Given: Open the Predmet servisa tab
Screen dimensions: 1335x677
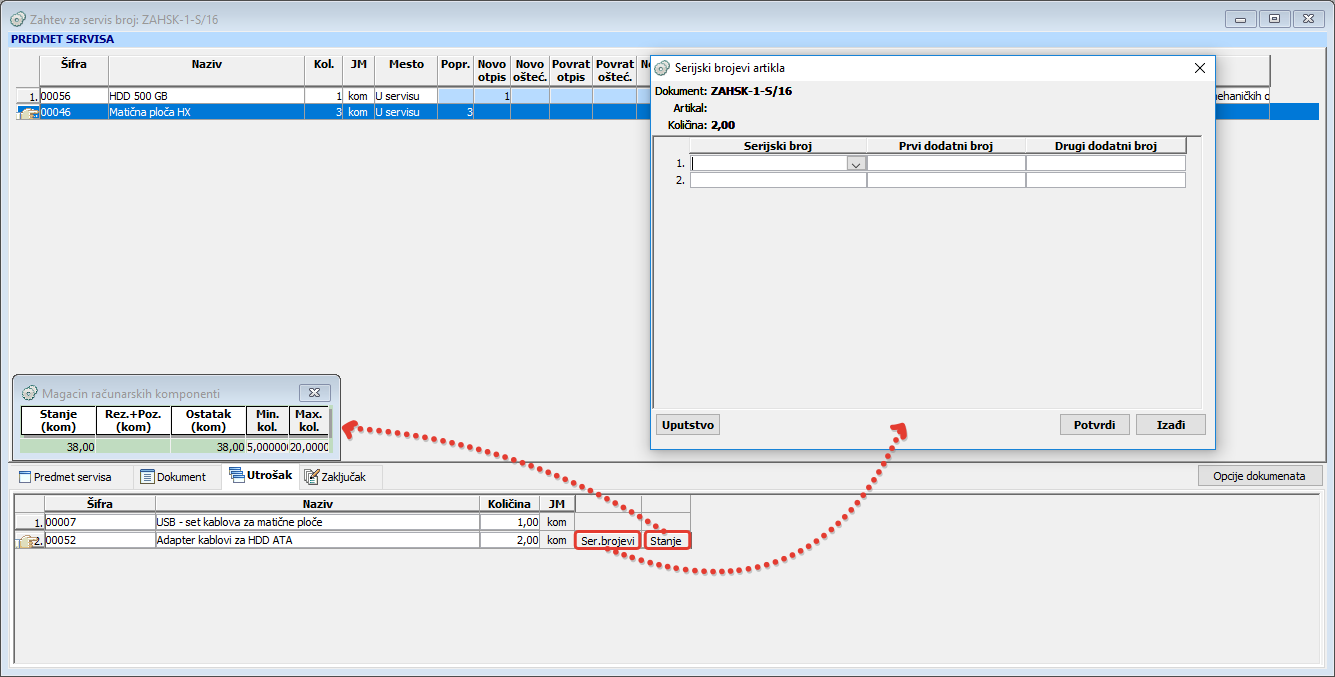Looking at the screenshot, I should 66,477.
